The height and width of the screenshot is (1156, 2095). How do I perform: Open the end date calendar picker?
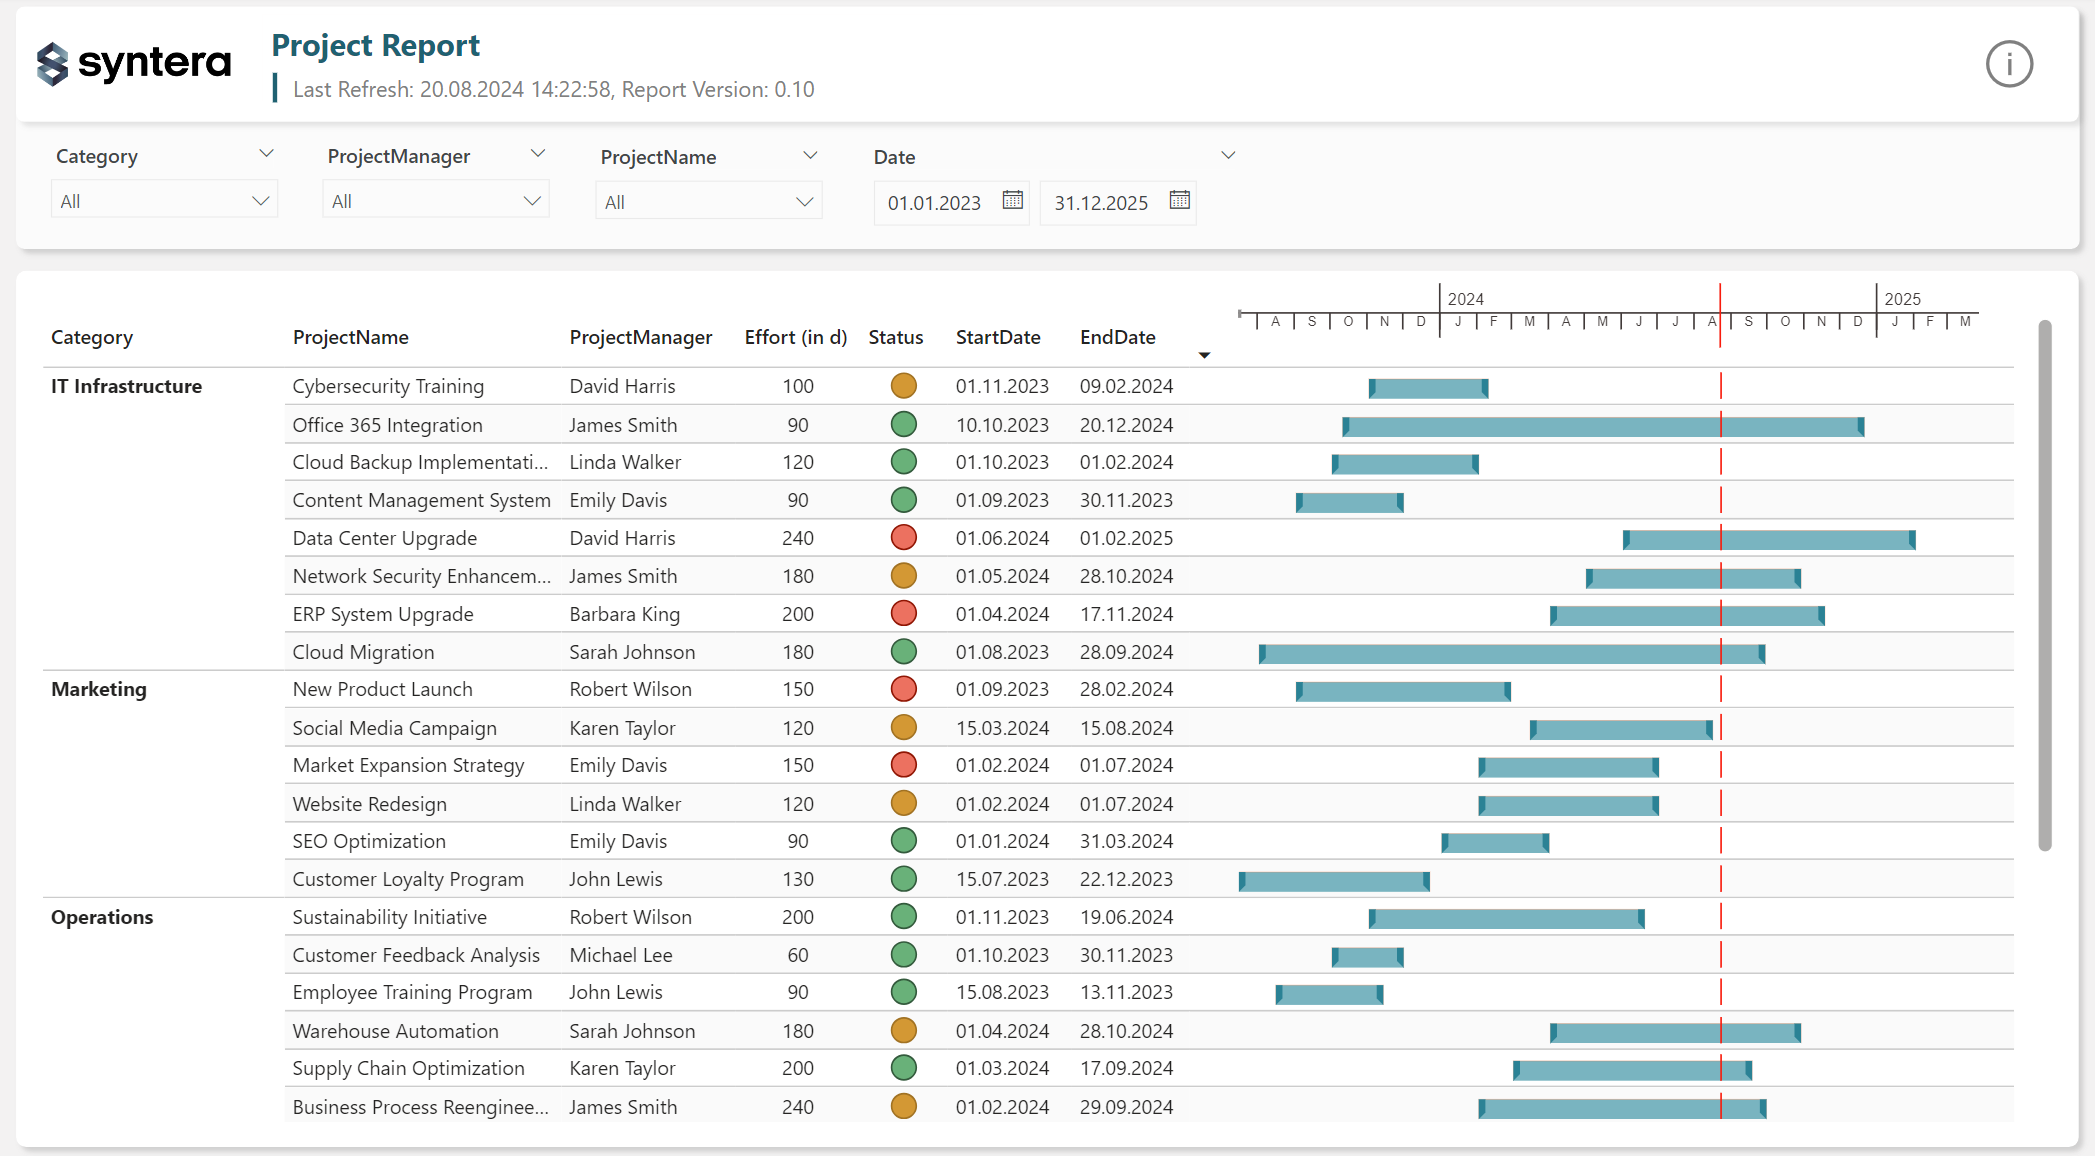click(x=1179, y=201)
